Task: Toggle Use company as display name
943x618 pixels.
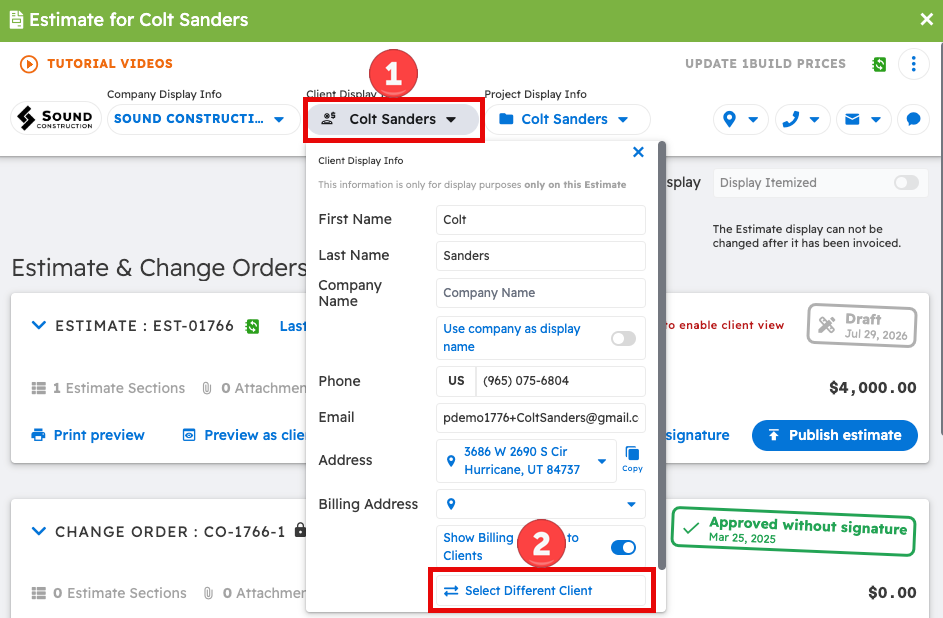Action: [x=623, y=338]
